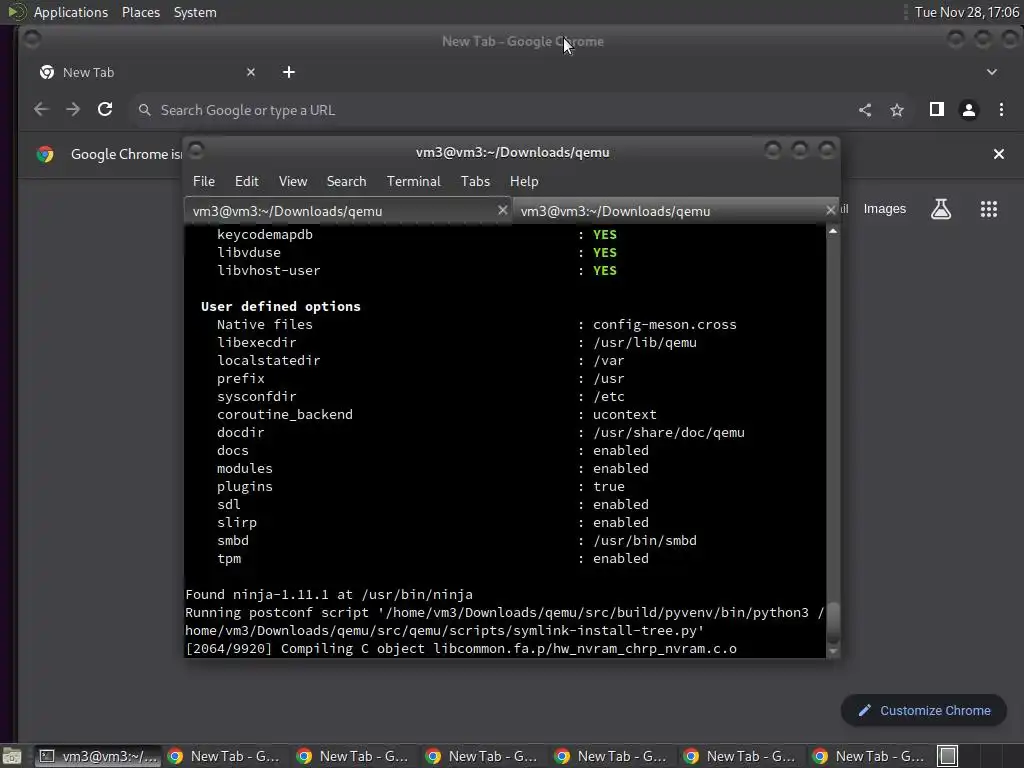Click Chrome's forward navigation arrow

pyautogui.click(x=73, y=110)
